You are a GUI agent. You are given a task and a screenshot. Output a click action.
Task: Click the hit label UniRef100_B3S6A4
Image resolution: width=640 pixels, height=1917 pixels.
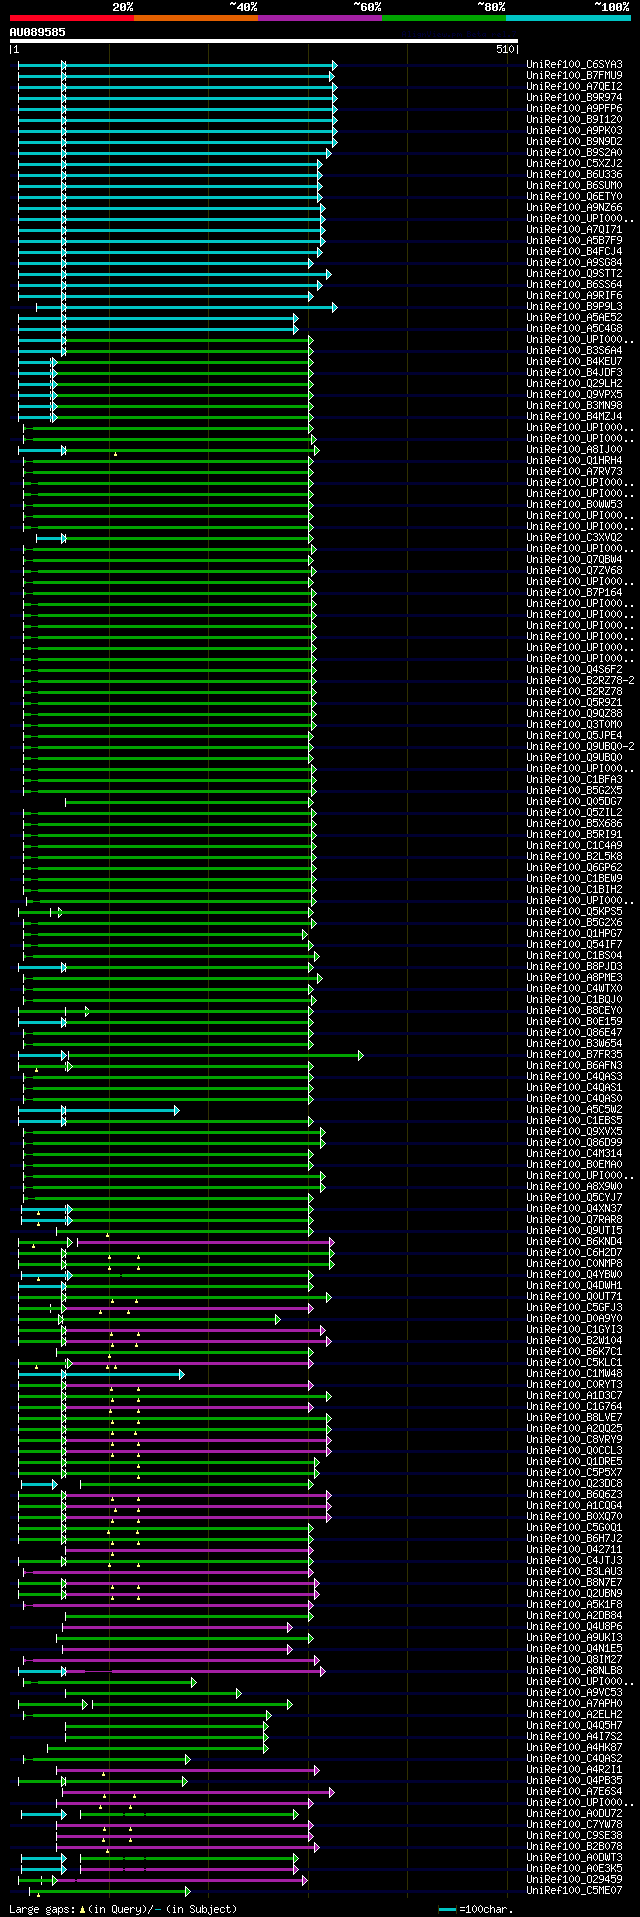[x=574, y=351]
